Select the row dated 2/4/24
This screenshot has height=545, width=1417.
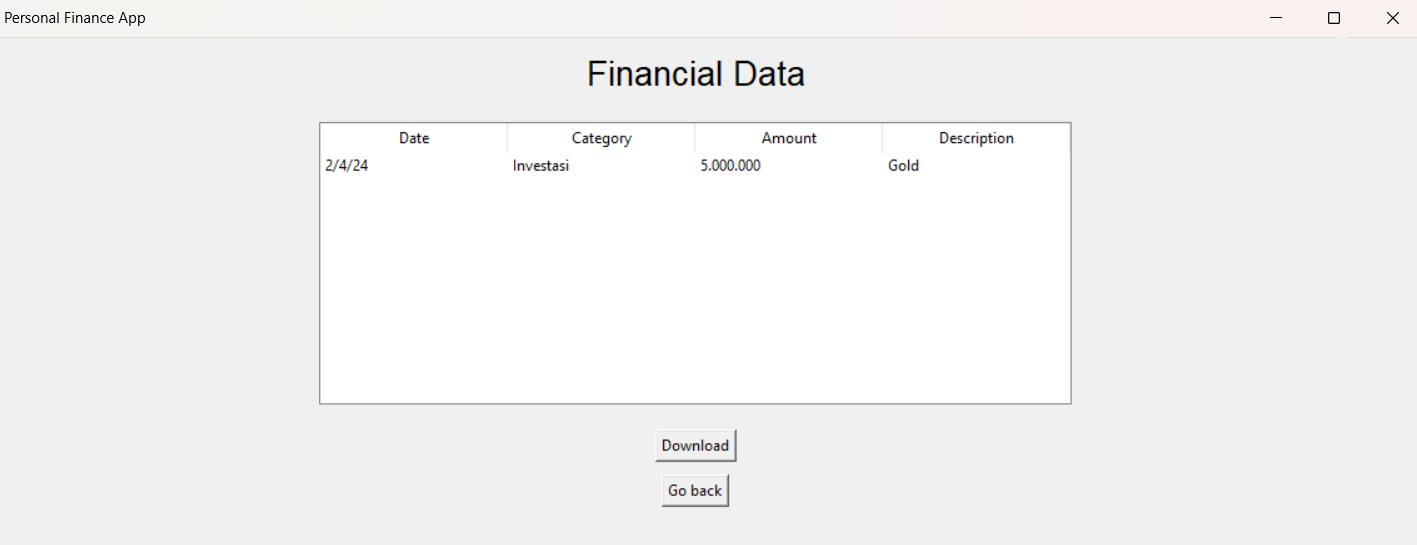click(x=347, y=166)
